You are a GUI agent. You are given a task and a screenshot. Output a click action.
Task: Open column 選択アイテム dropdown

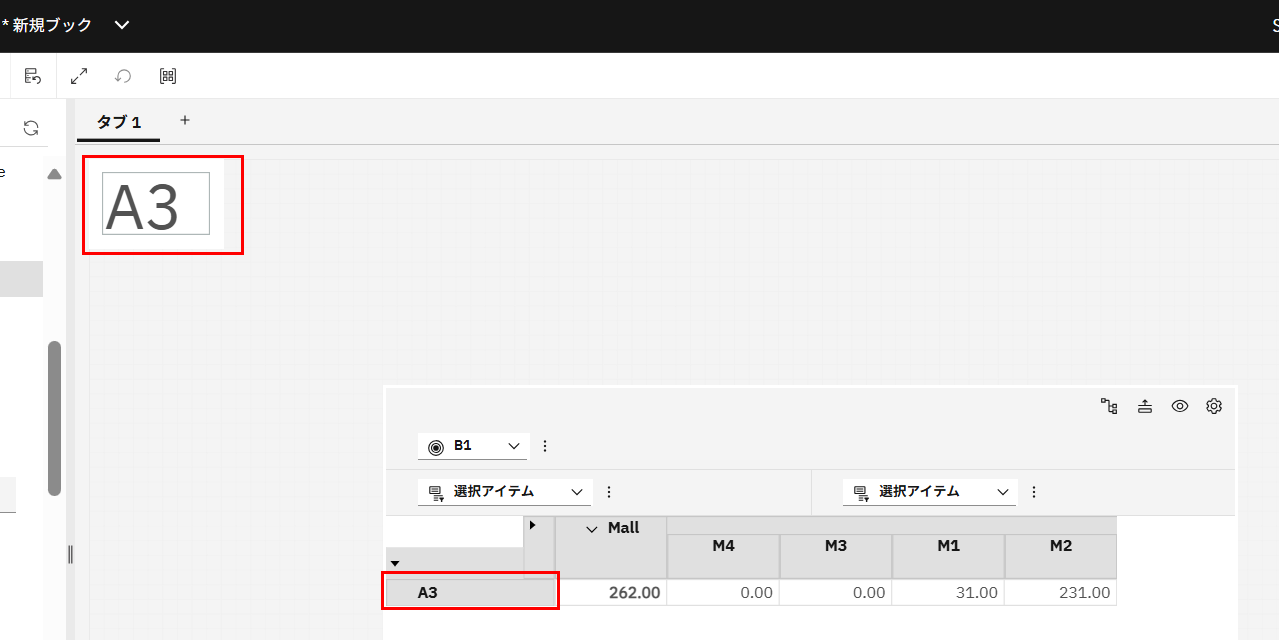[x=930, y=492]
